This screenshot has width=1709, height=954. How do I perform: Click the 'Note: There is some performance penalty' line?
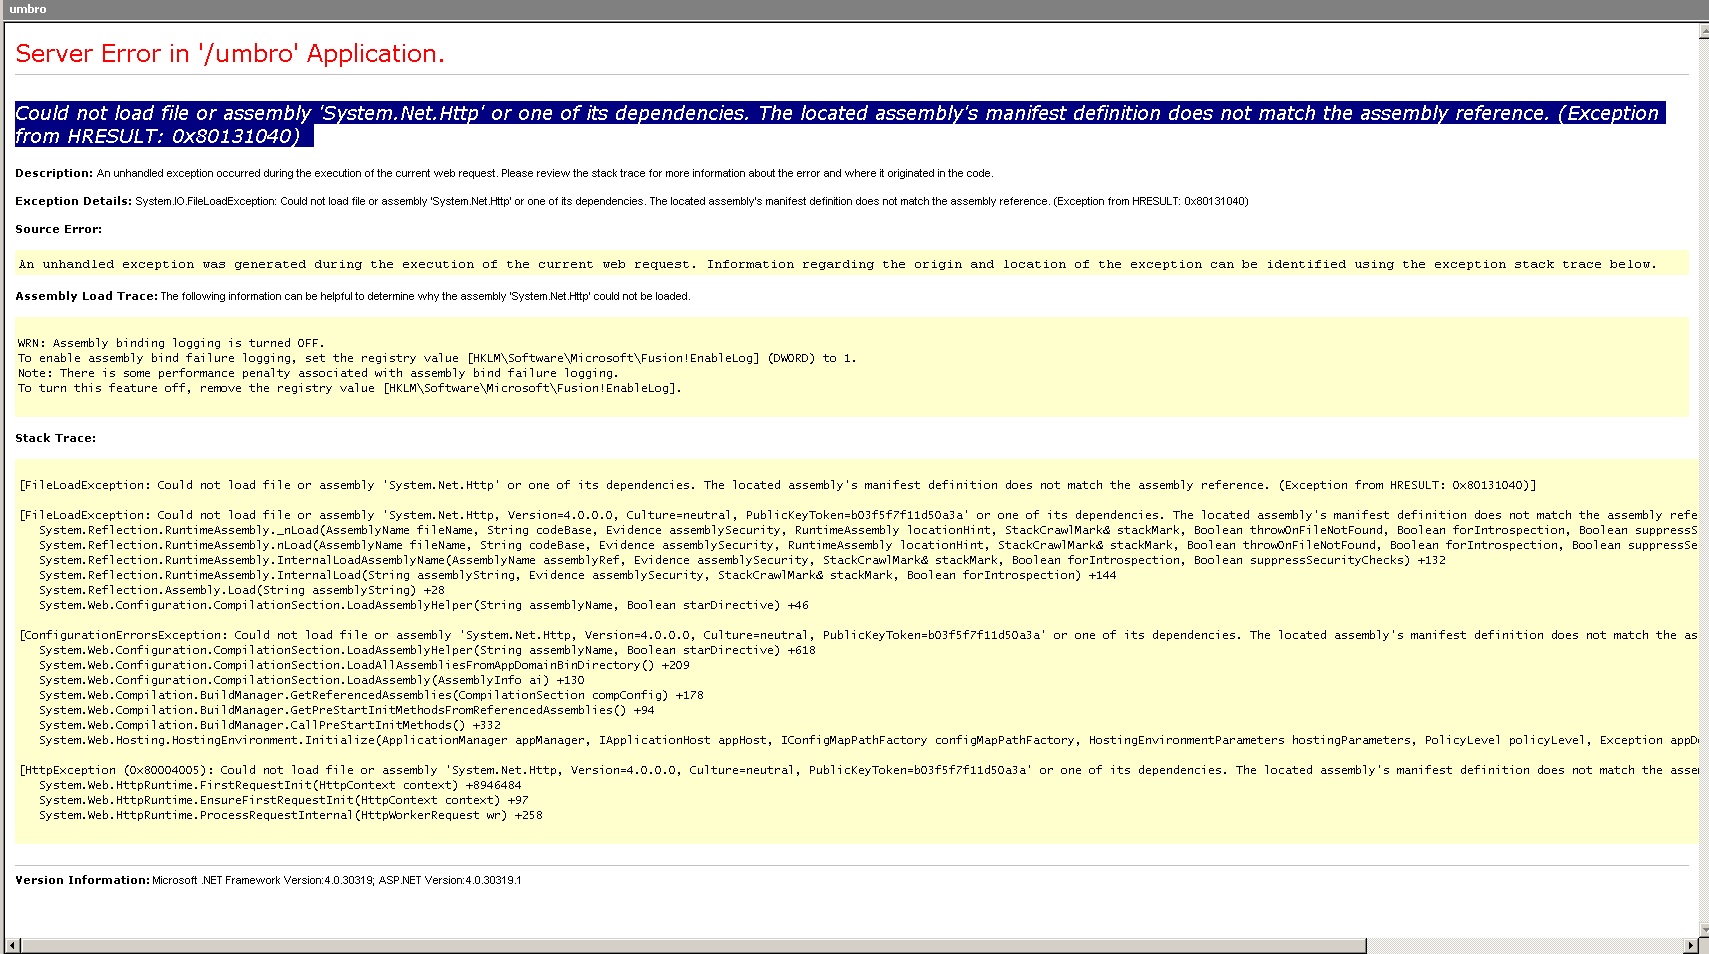(x=318, y=373)
